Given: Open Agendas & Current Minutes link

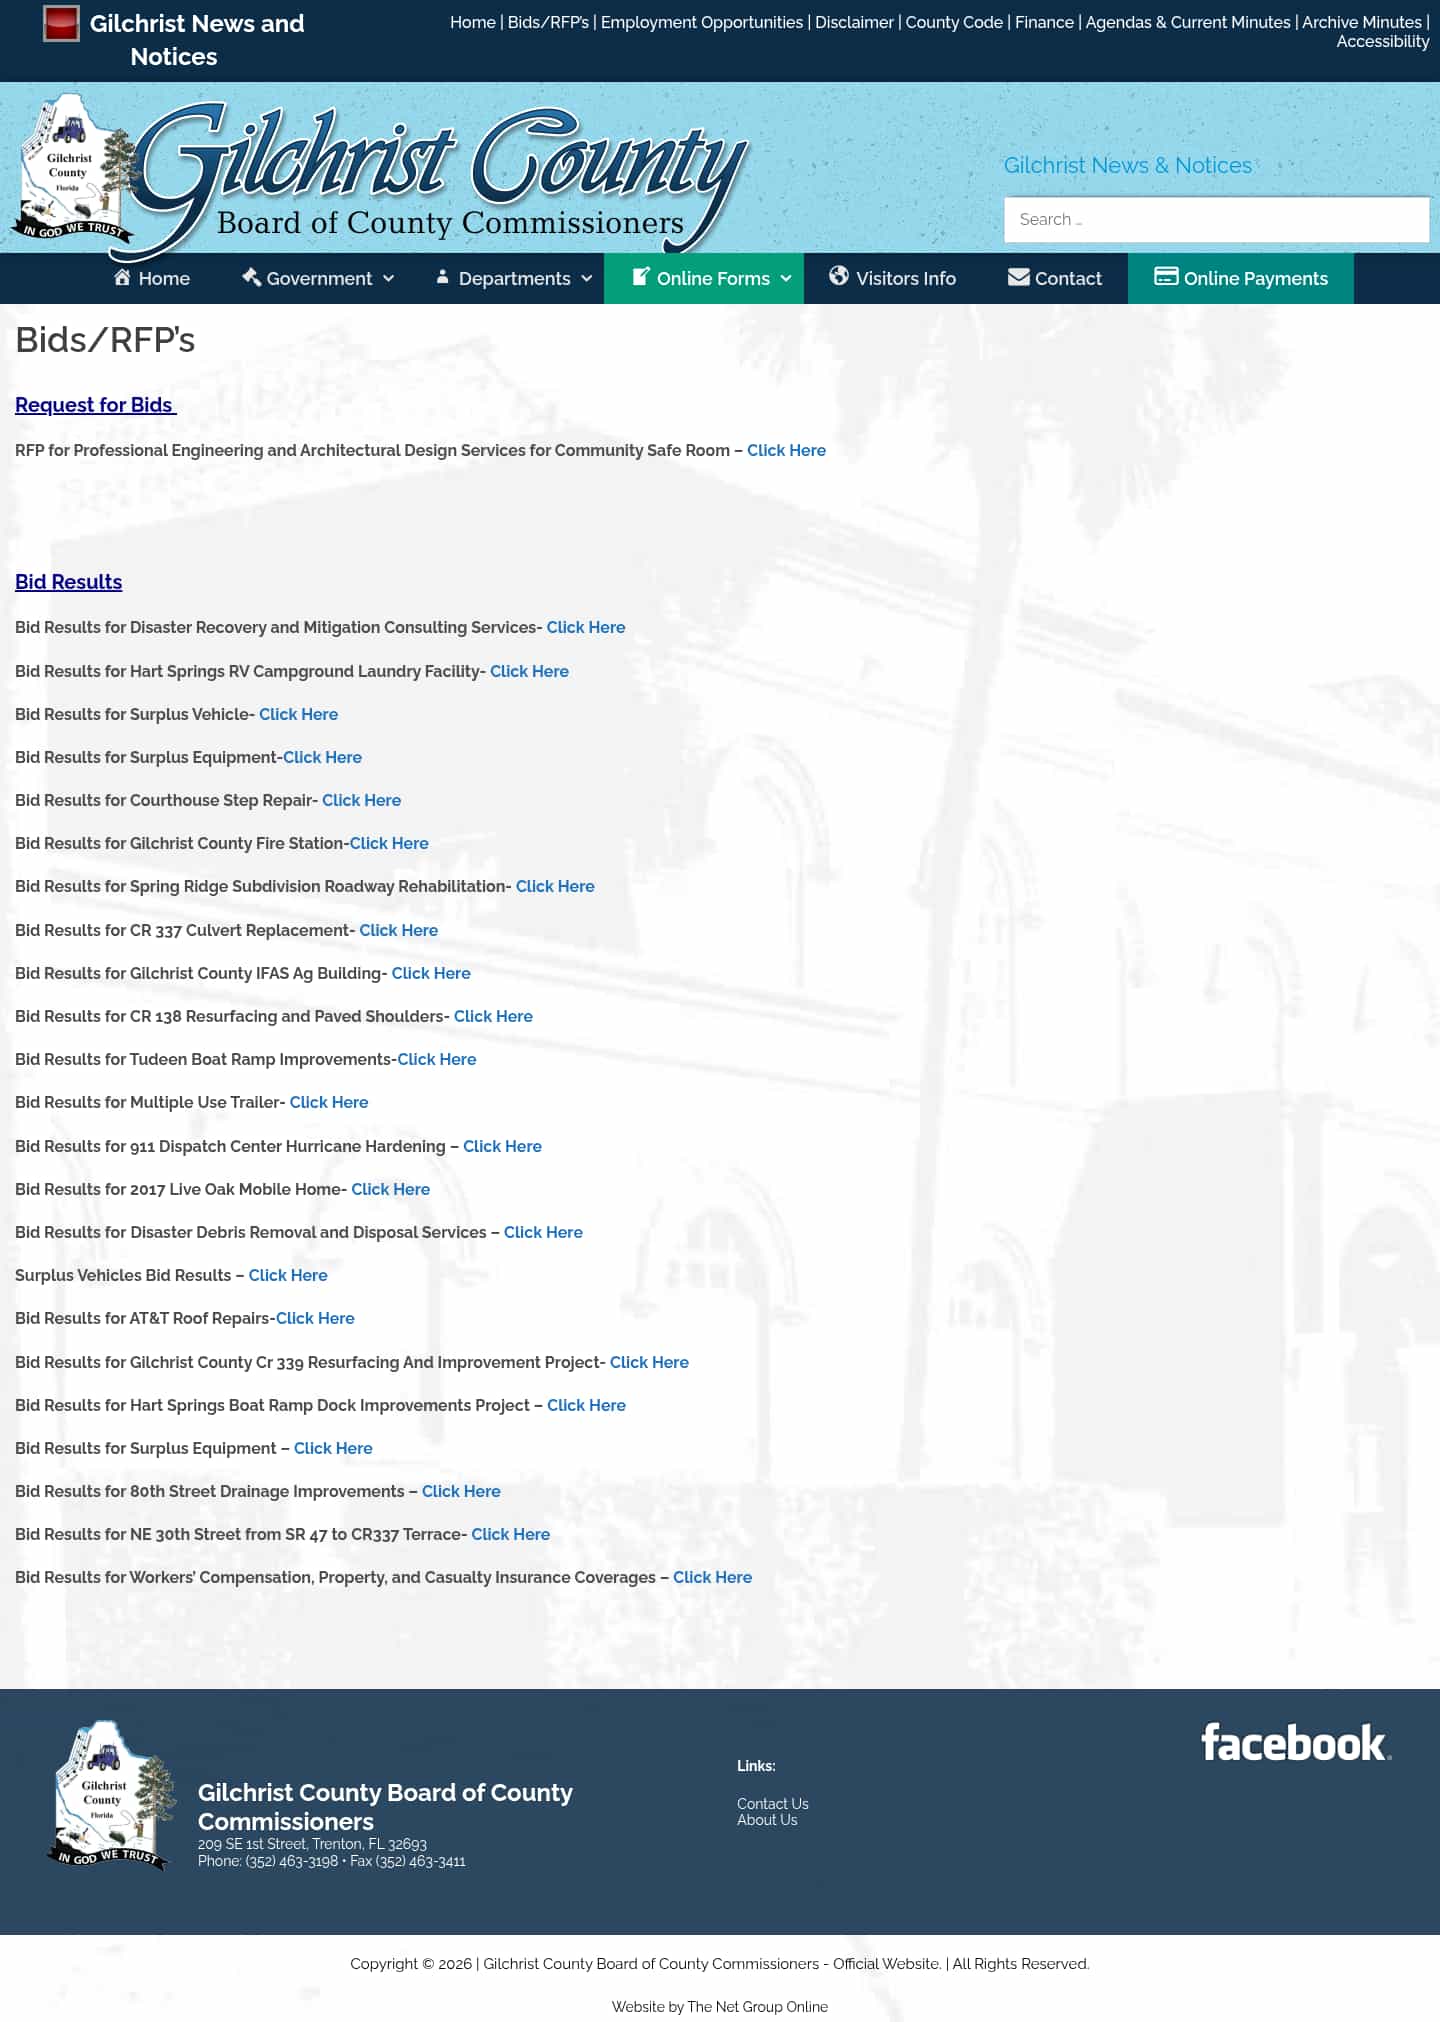Looking at the screenshot, I should tap(1188, 22).
